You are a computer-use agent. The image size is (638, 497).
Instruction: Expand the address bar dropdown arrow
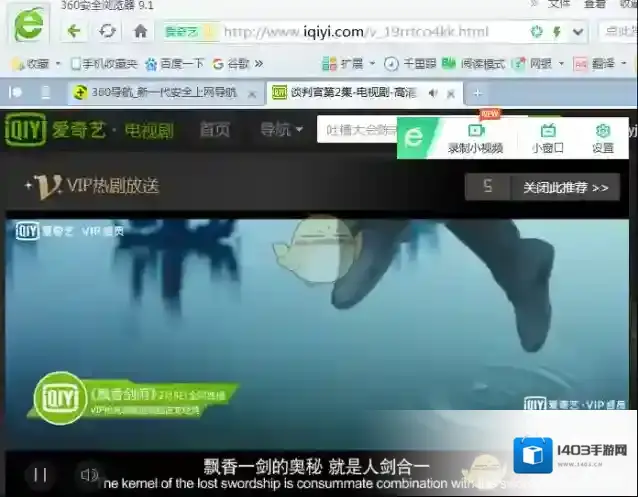(x=578, y=32)
